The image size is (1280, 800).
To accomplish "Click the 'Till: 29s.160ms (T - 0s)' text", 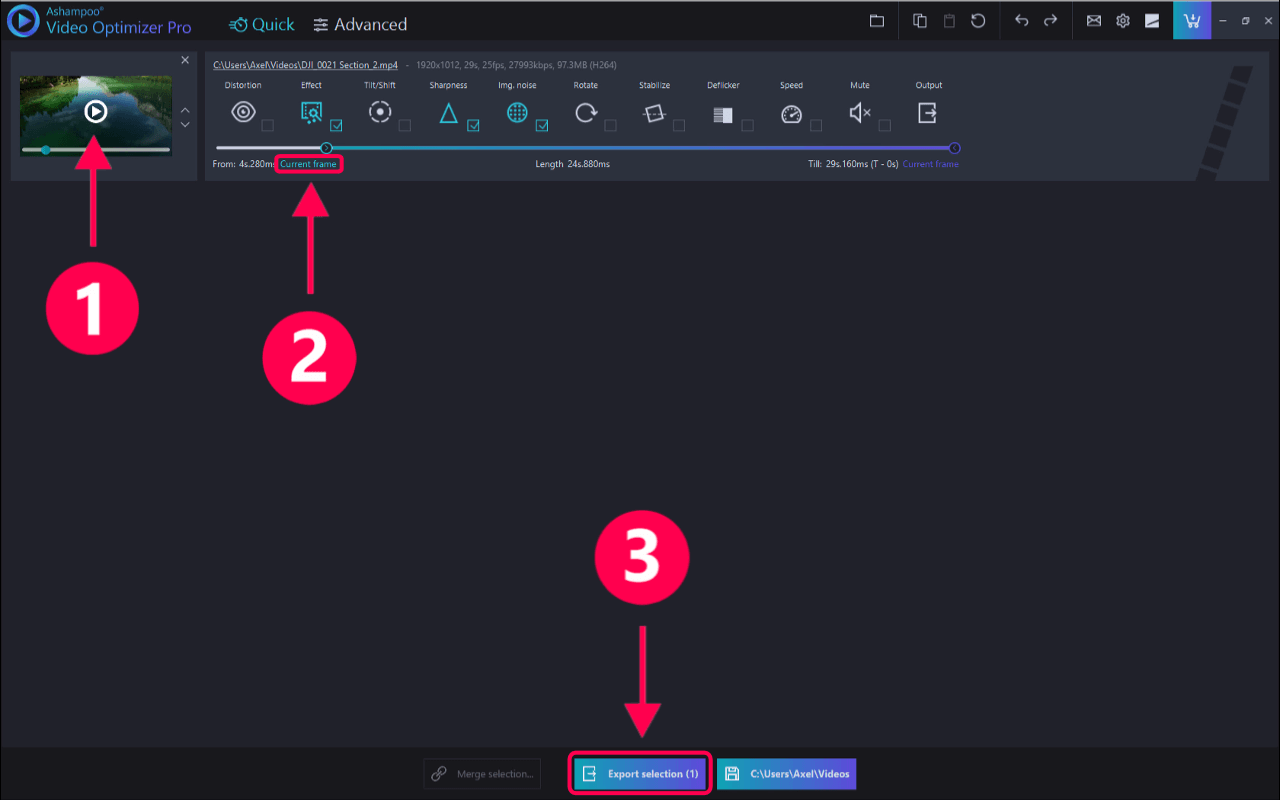I will click(853, 164).
